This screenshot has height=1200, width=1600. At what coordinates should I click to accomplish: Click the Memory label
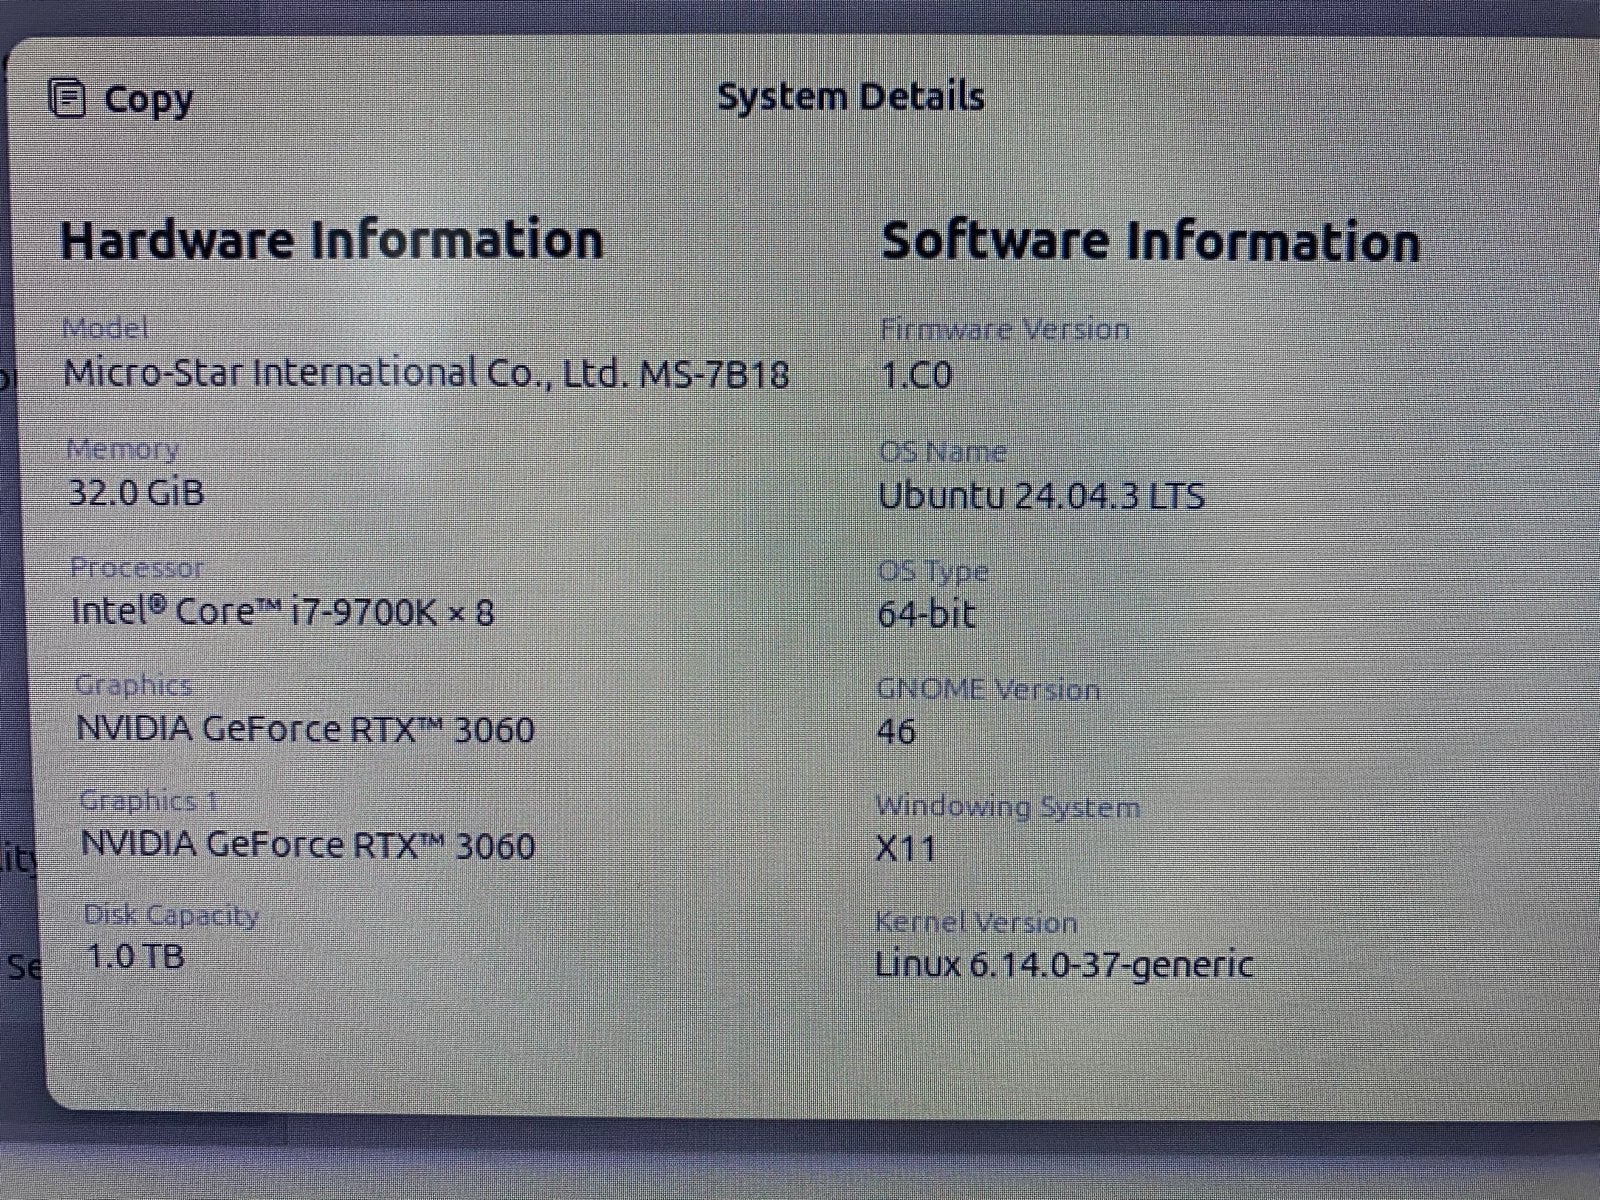pos(123,450)
